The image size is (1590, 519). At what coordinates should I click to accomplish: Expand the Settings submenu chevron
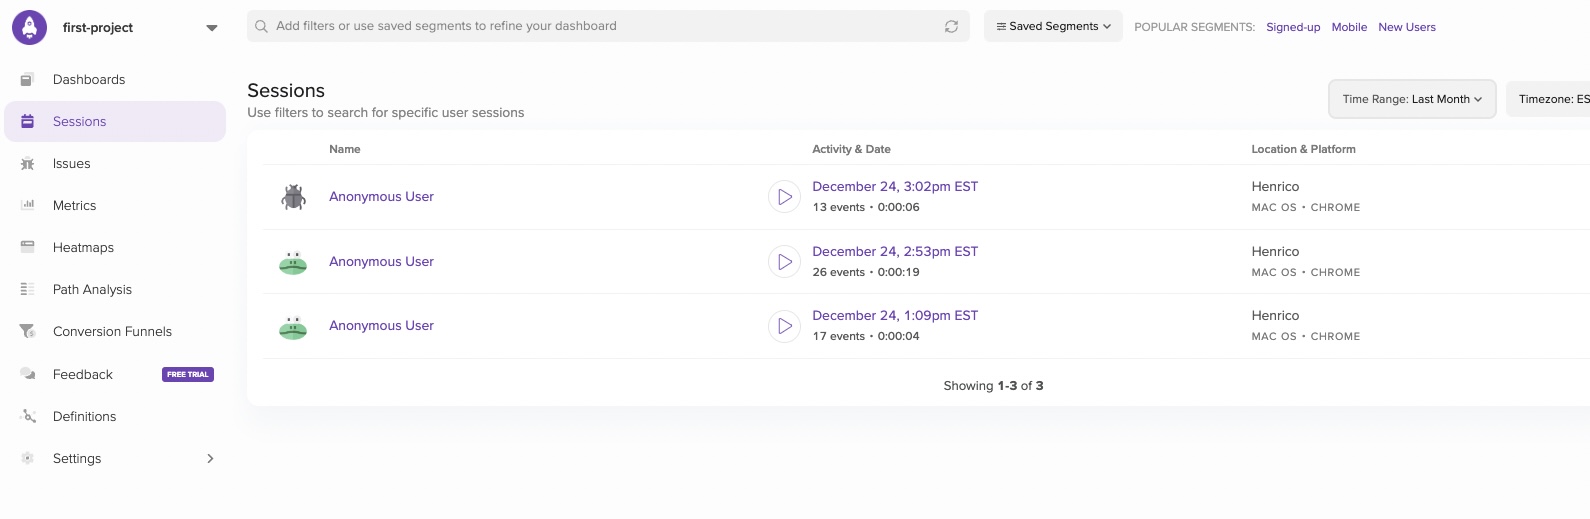[210, 459]
